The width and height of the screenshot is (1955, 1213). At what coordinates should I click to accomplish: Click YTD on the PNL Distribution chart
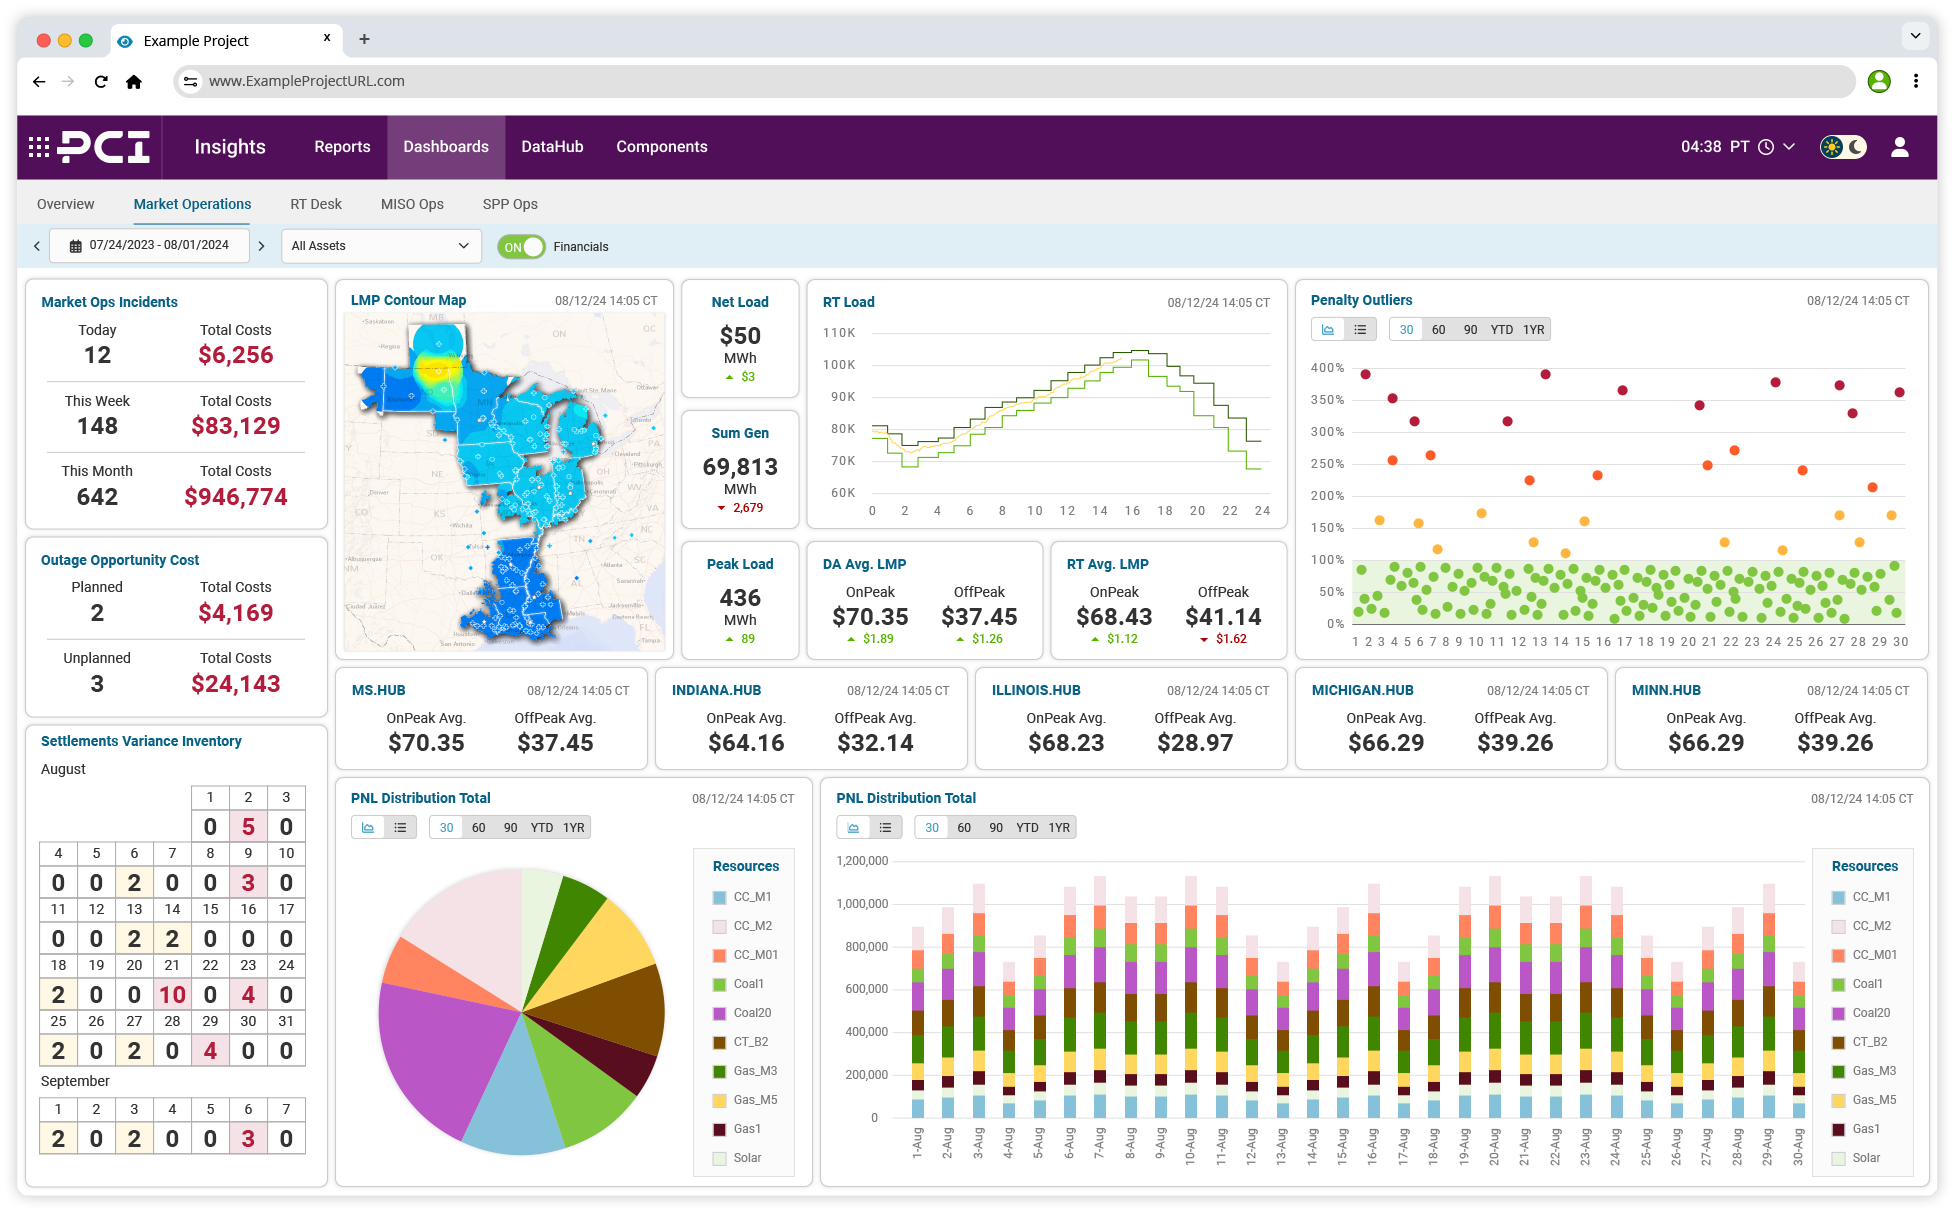click(x=541, y=827)
